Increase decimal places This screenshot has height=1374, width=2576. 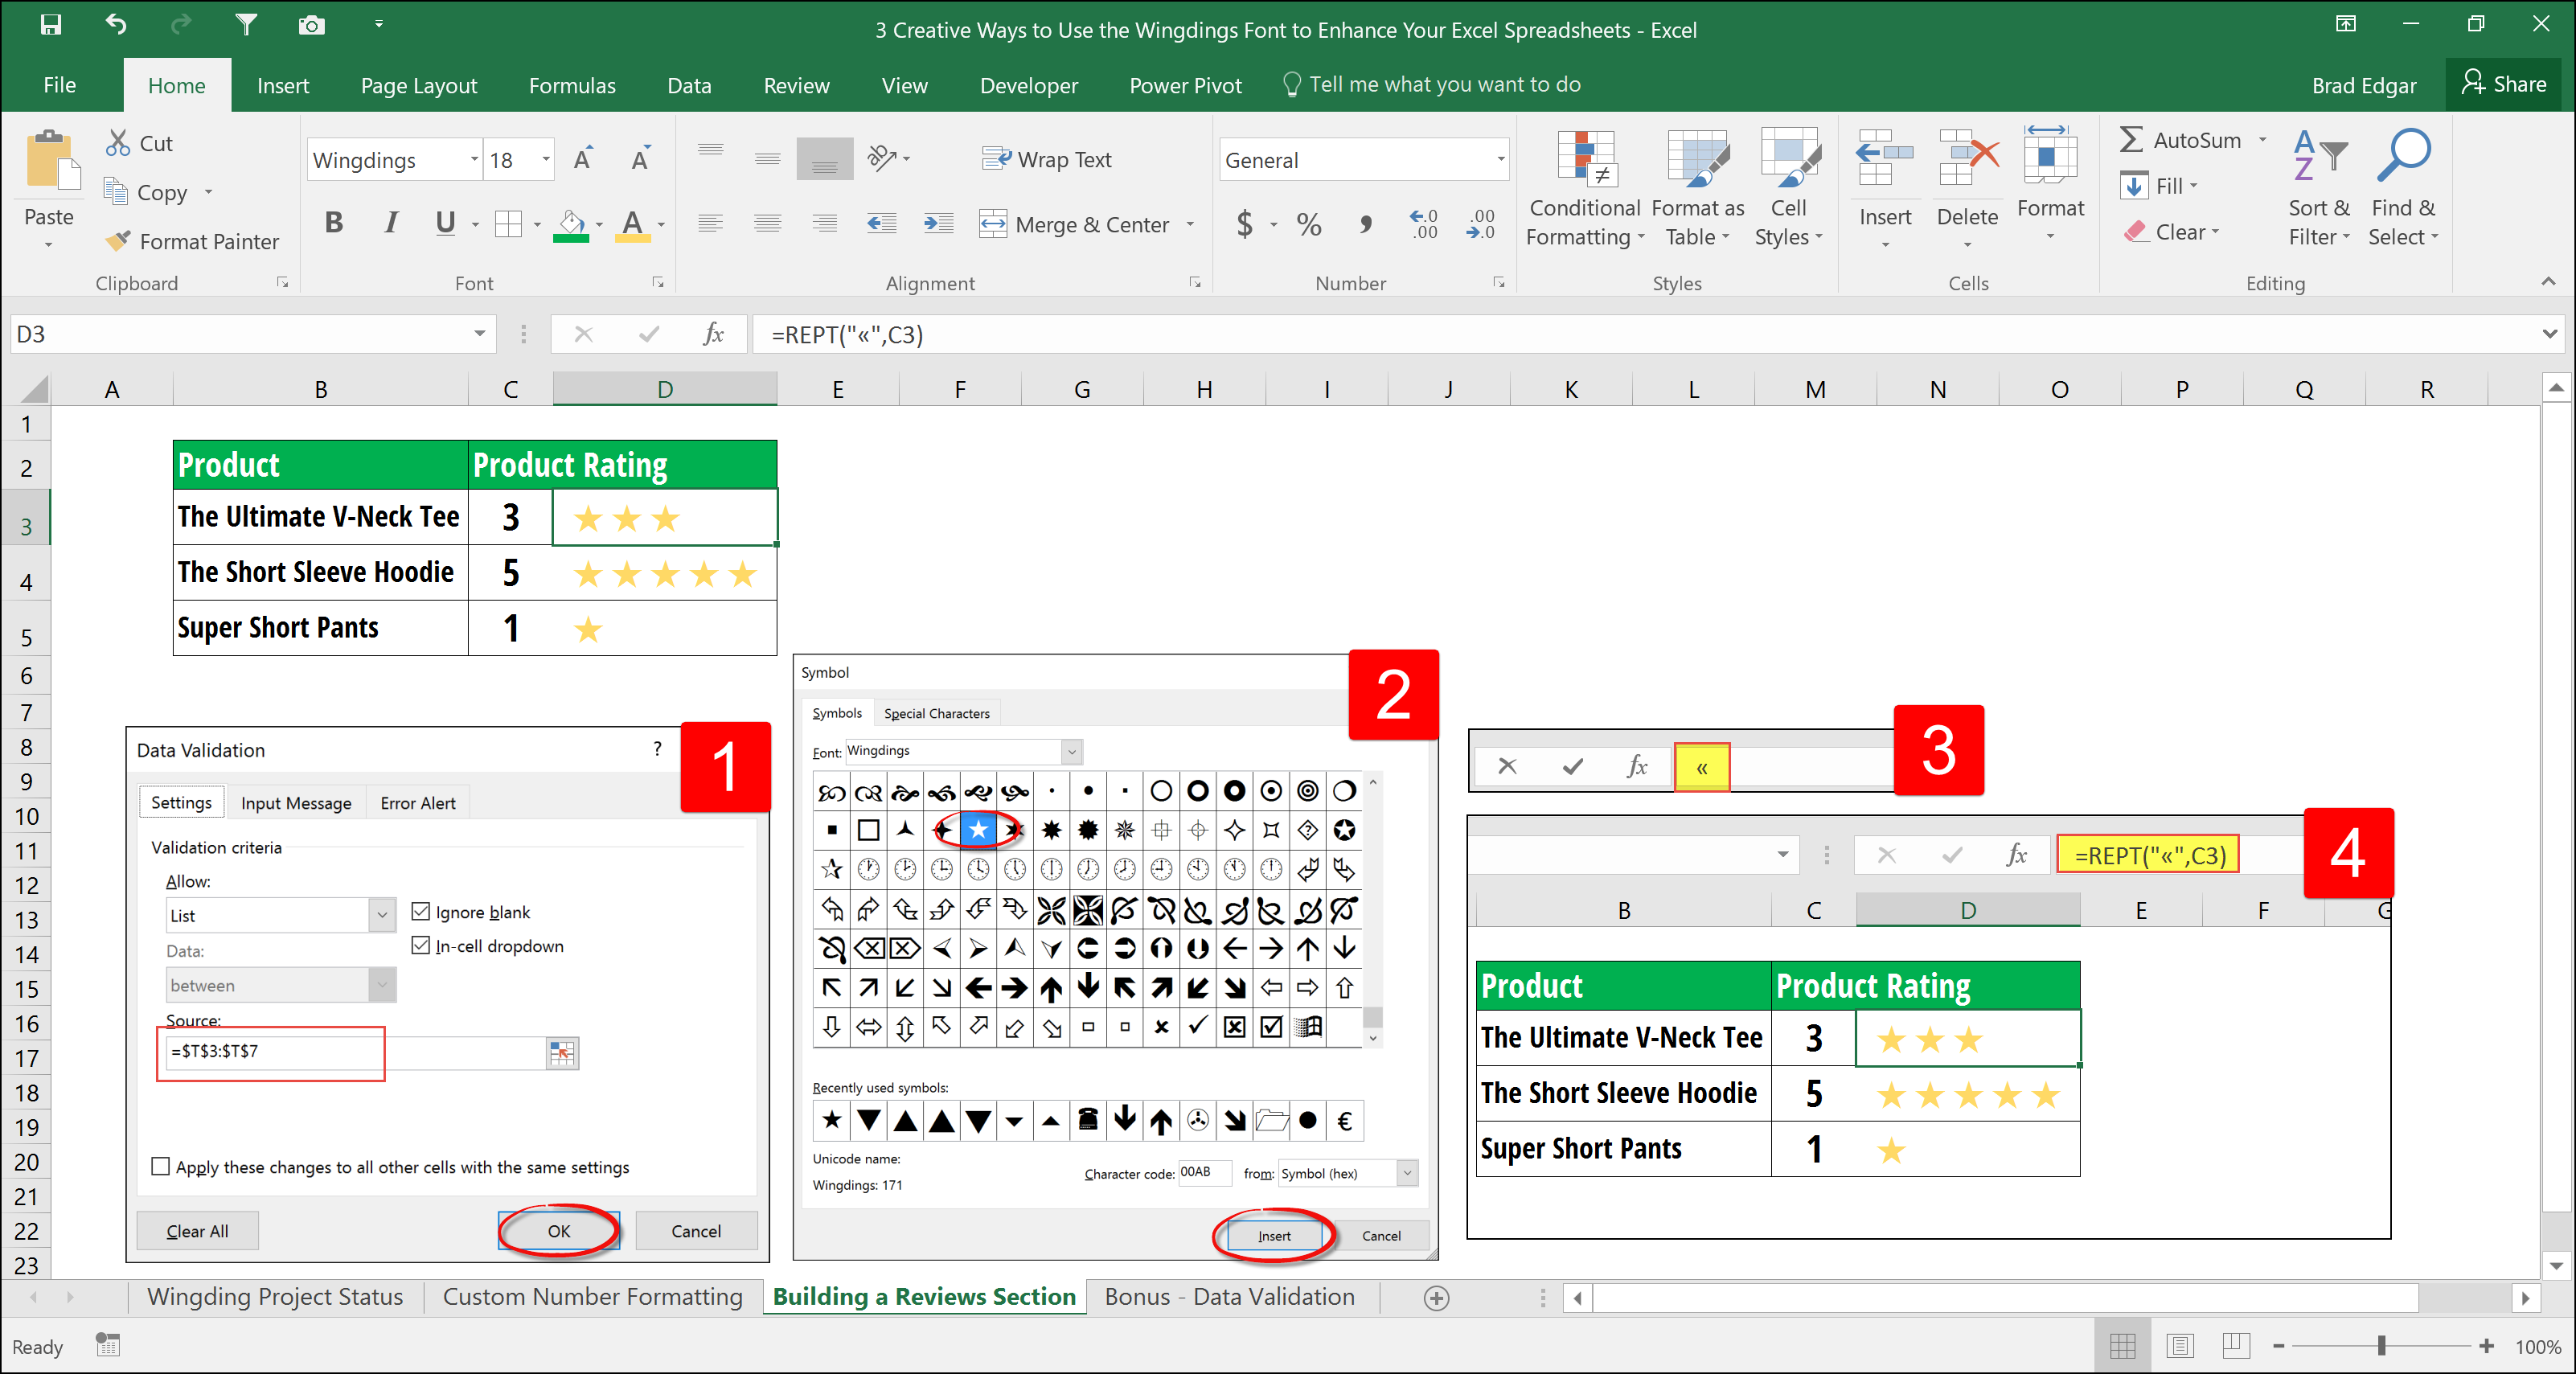click(1423, 224)
